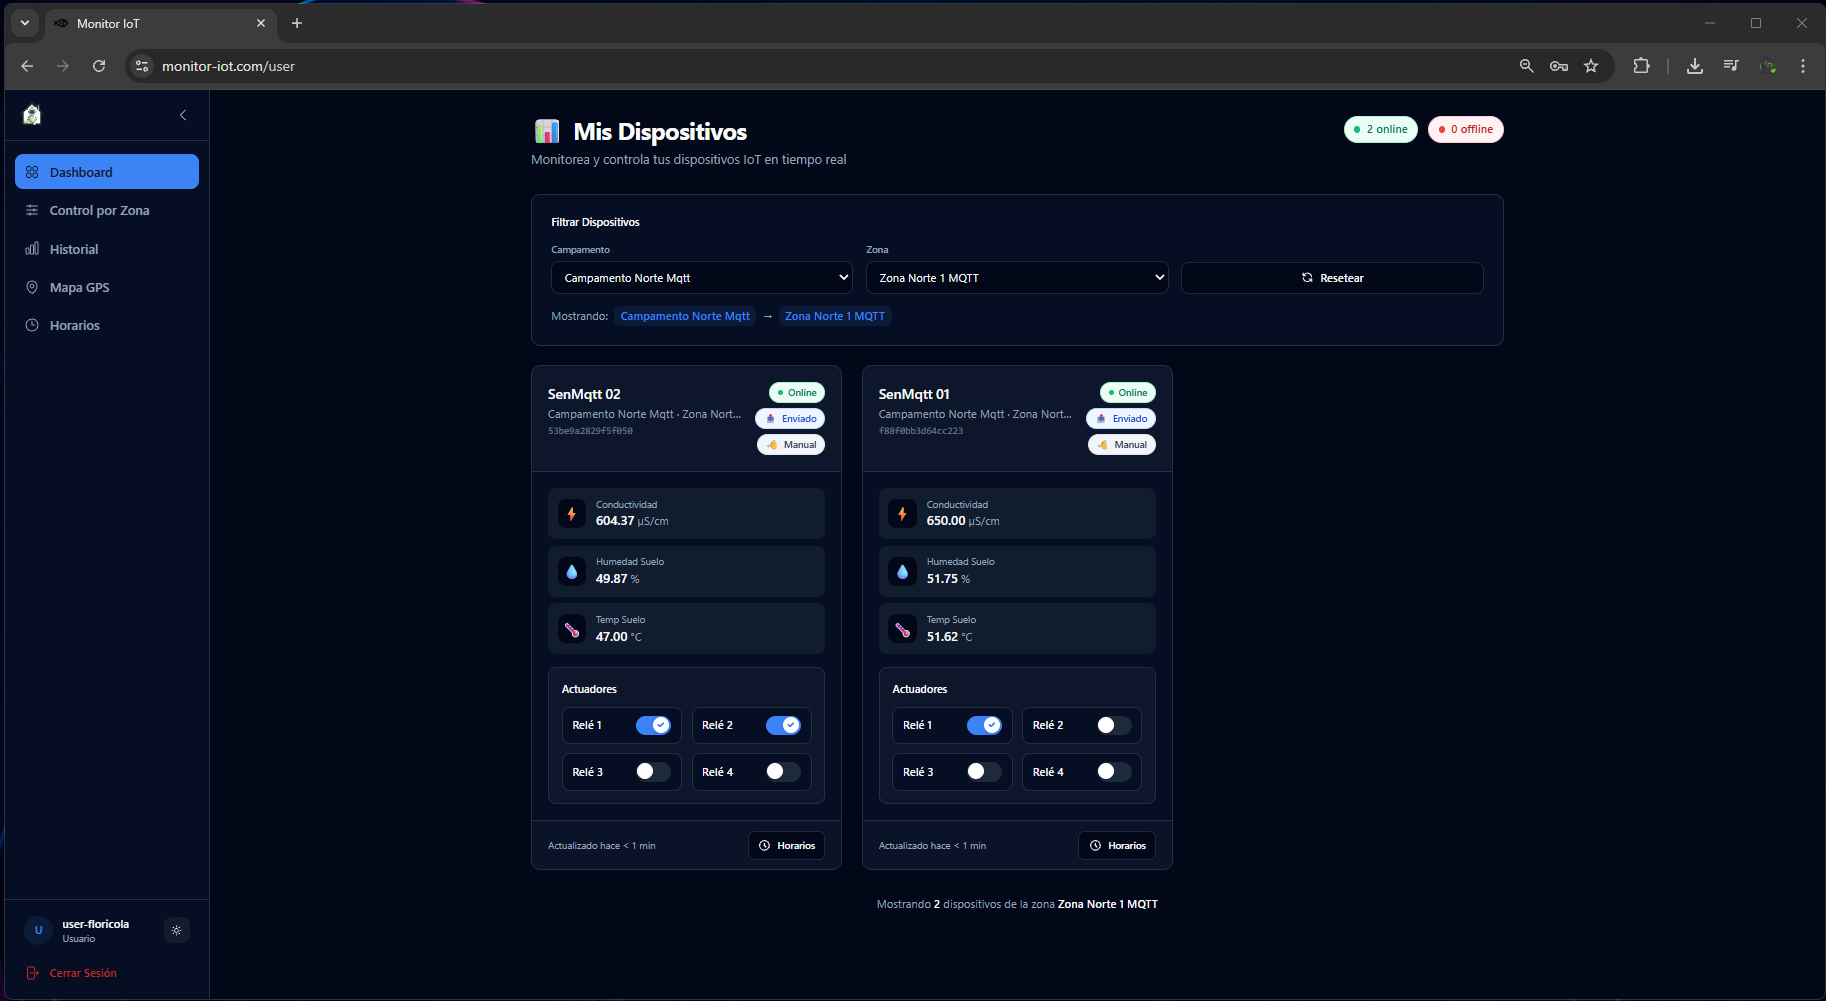The image size is (1826, 1001).
Task: Turn off Relé 1 on SenMqtt 02
Action: click(x=653, y=725)
